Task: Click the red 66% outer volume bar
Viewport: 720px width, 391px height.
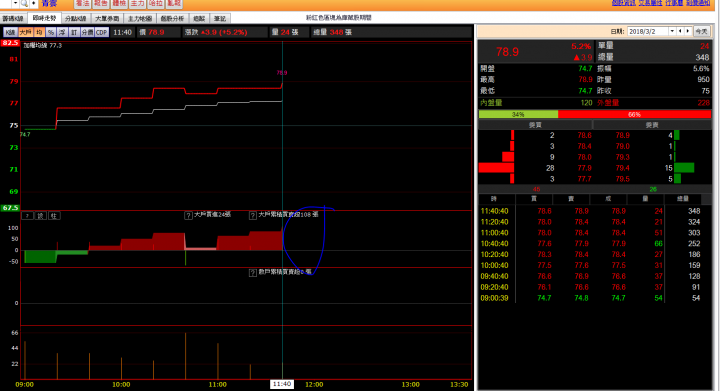Action: pyautogui.click(x=635, y=114)
